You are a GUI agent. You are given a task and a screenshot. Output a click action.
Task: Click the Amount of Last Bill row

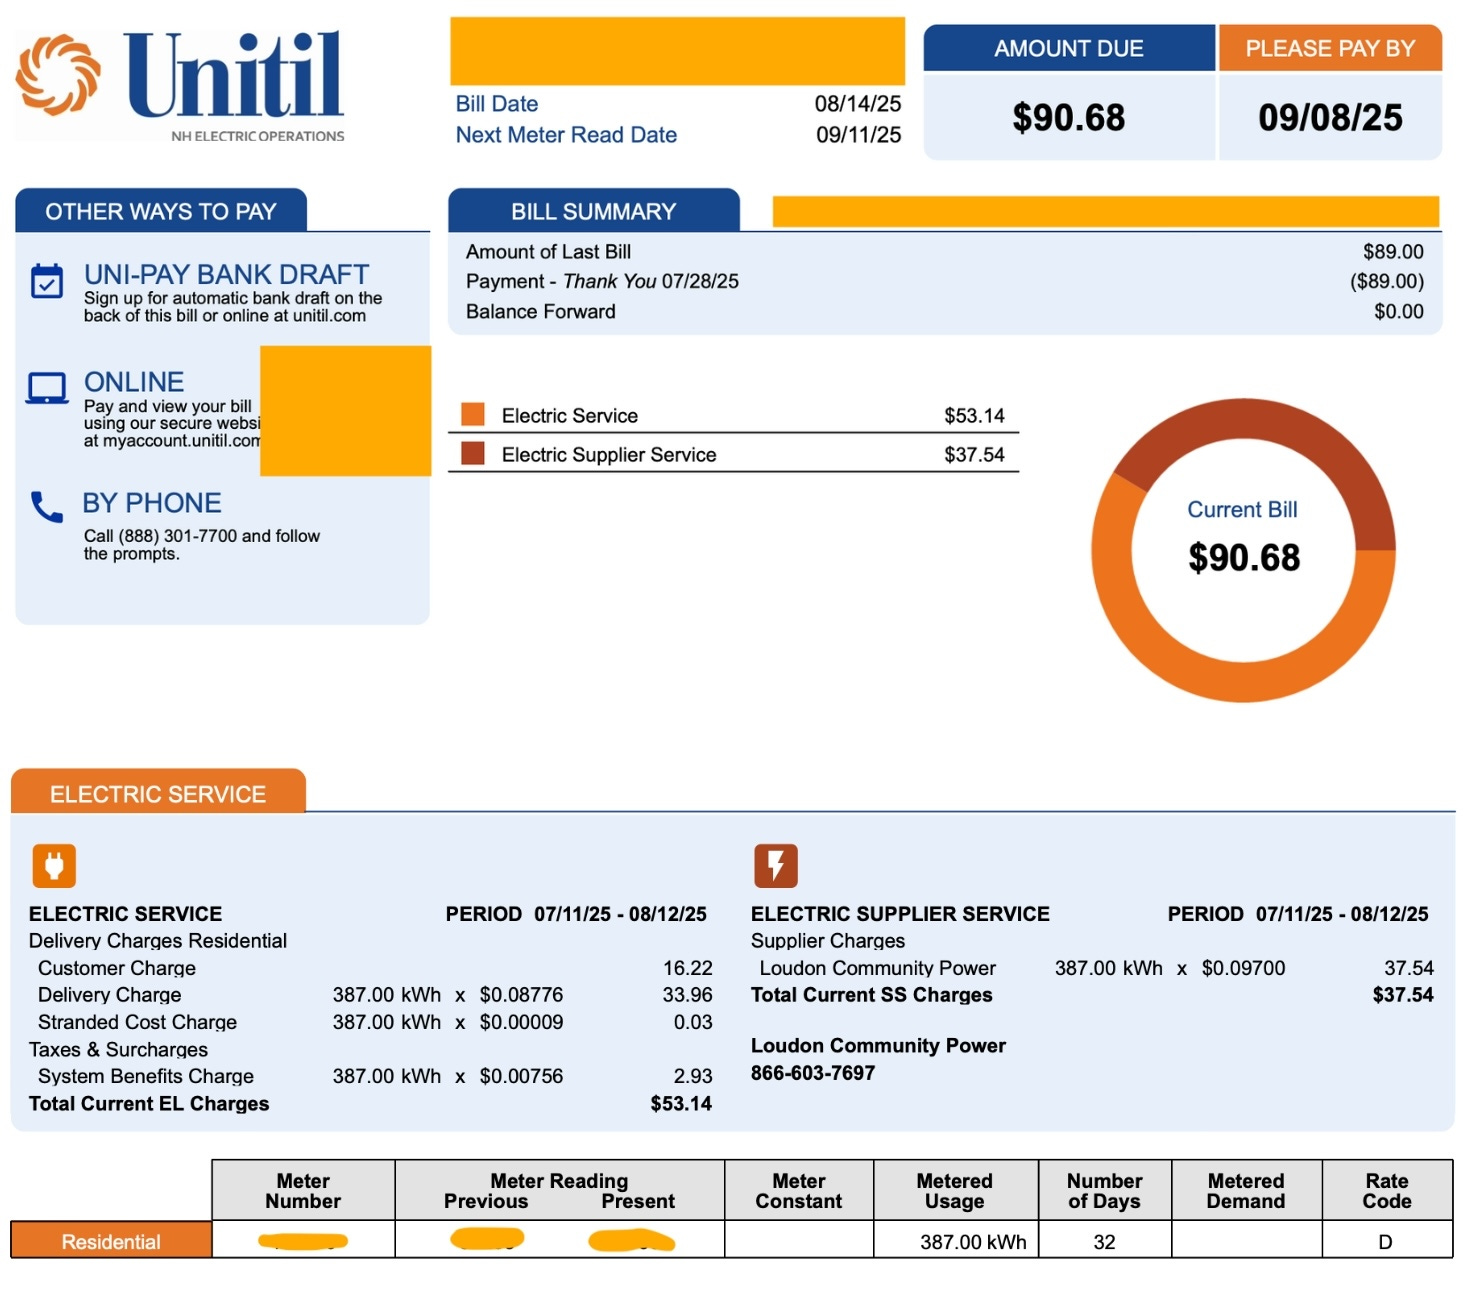tap(945, 252)
